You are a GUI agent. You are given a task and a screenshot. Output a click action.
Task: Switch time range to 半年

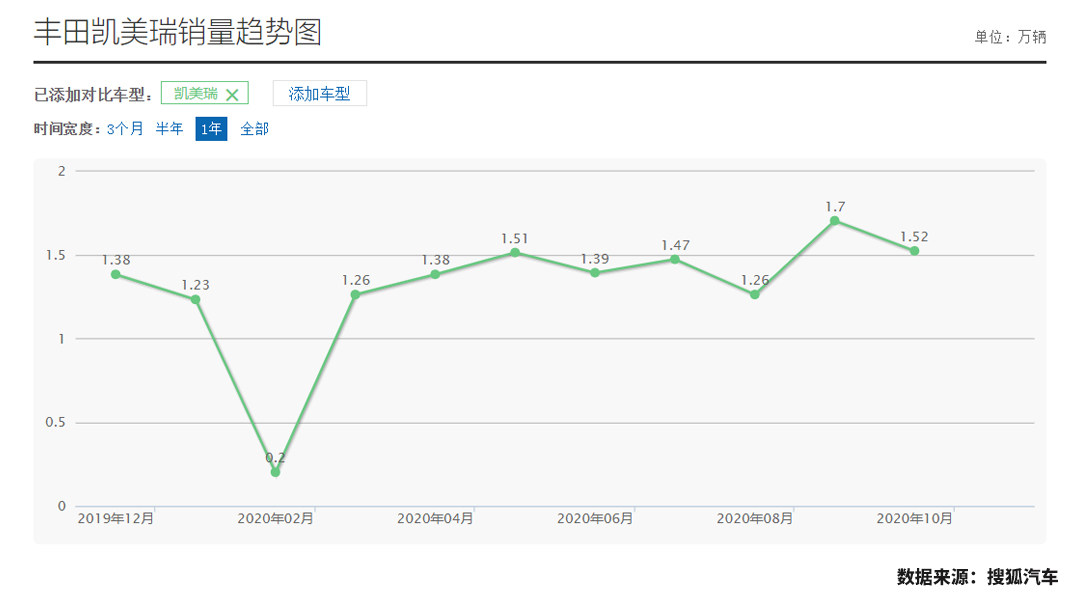click(x=169, y=129)
